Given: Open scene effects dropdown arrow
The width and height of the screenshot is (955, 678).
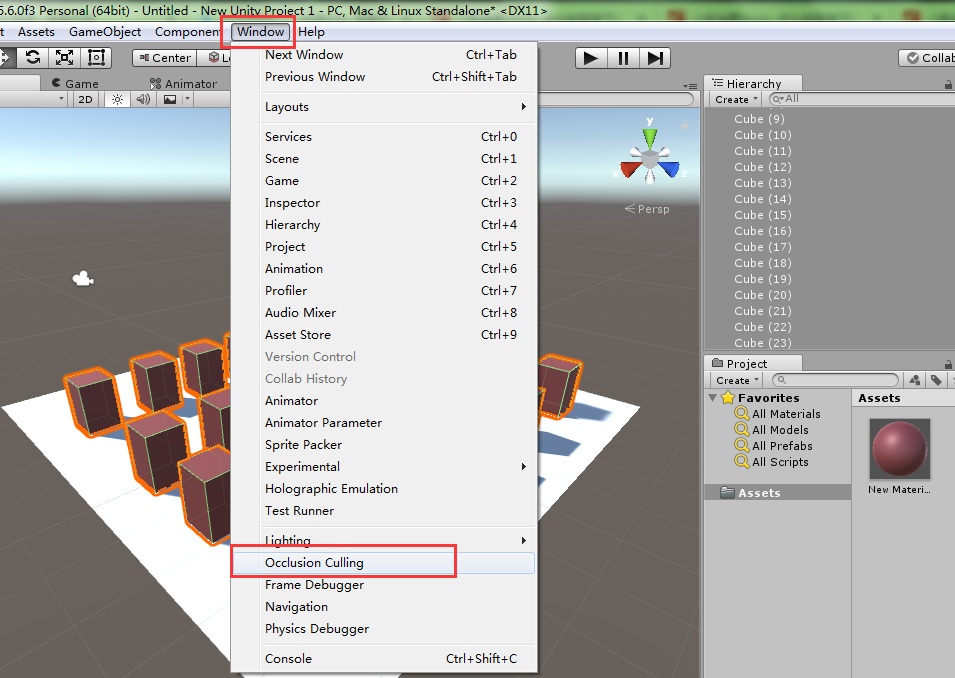Looking at the screenshot, I should coord(188,99).
